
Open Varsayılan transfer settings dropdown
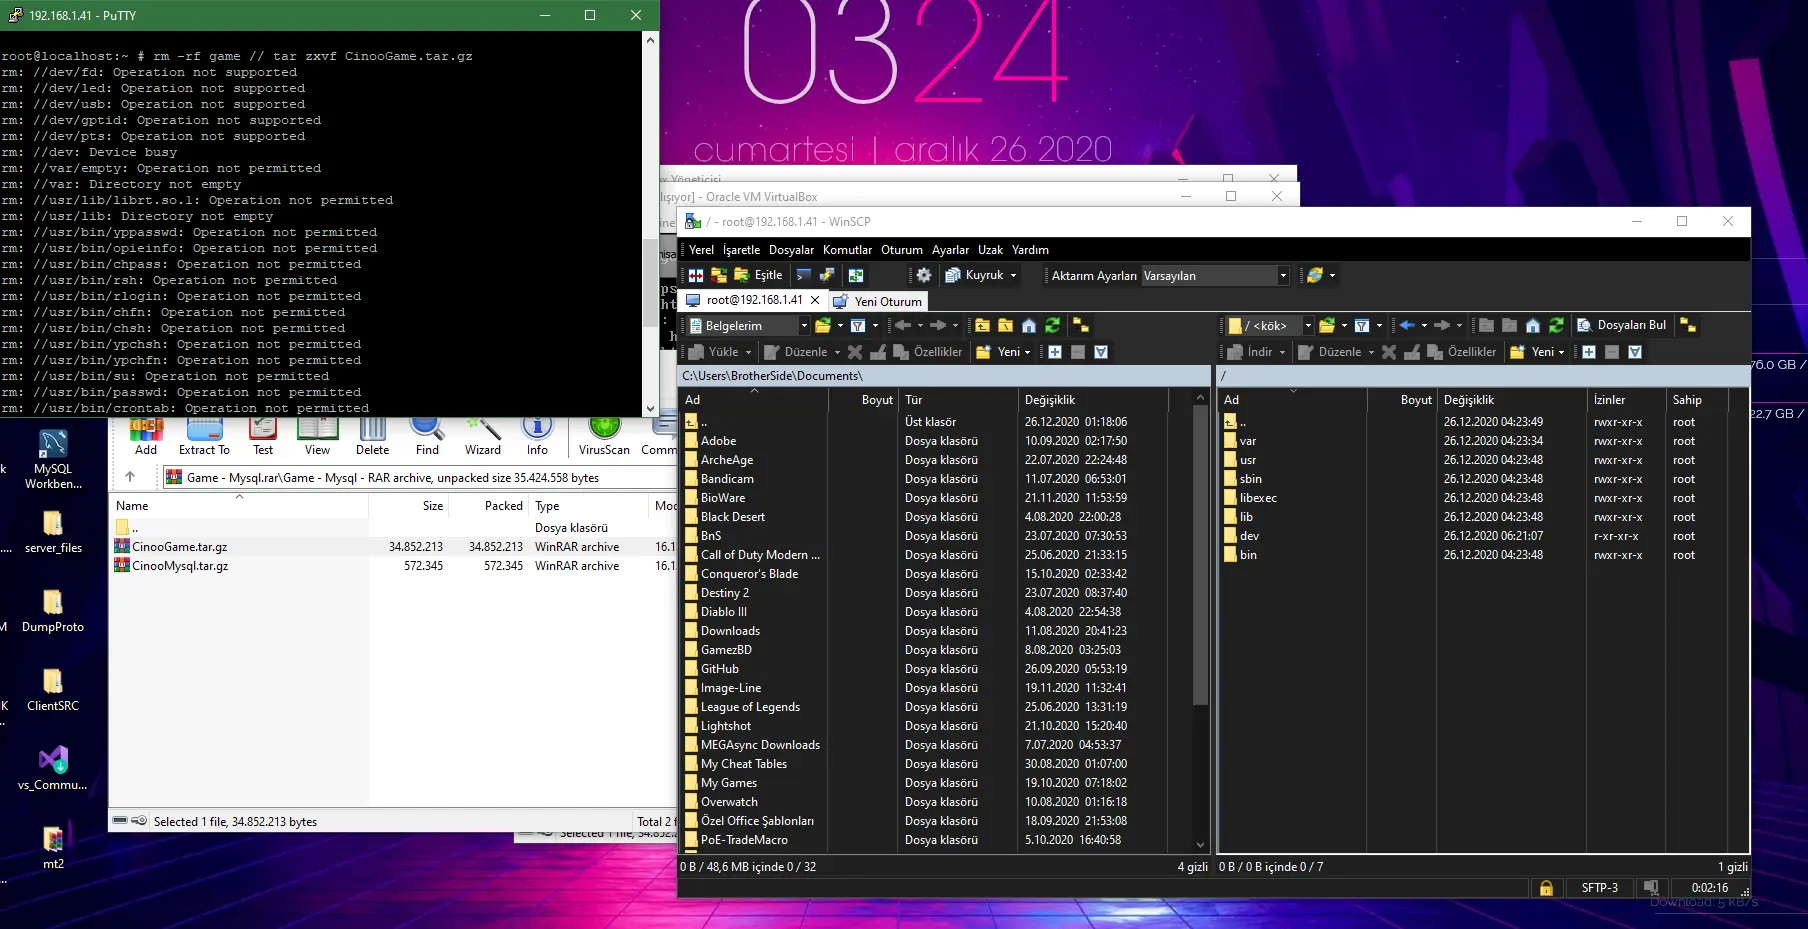1283,276
